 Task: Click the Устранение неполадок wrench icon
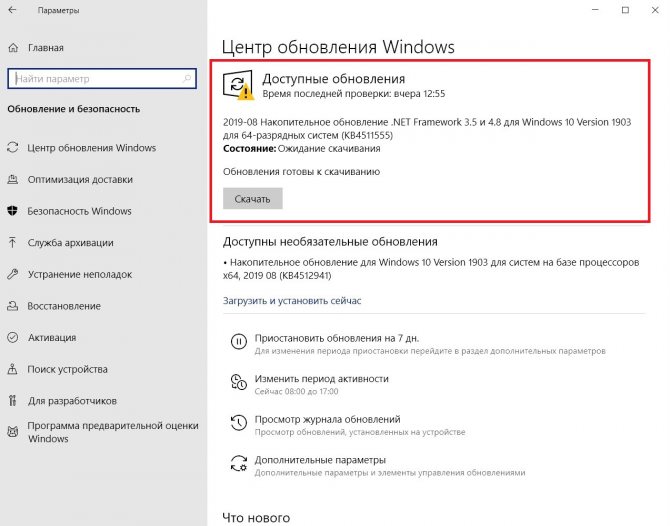[x=13, y=274]
